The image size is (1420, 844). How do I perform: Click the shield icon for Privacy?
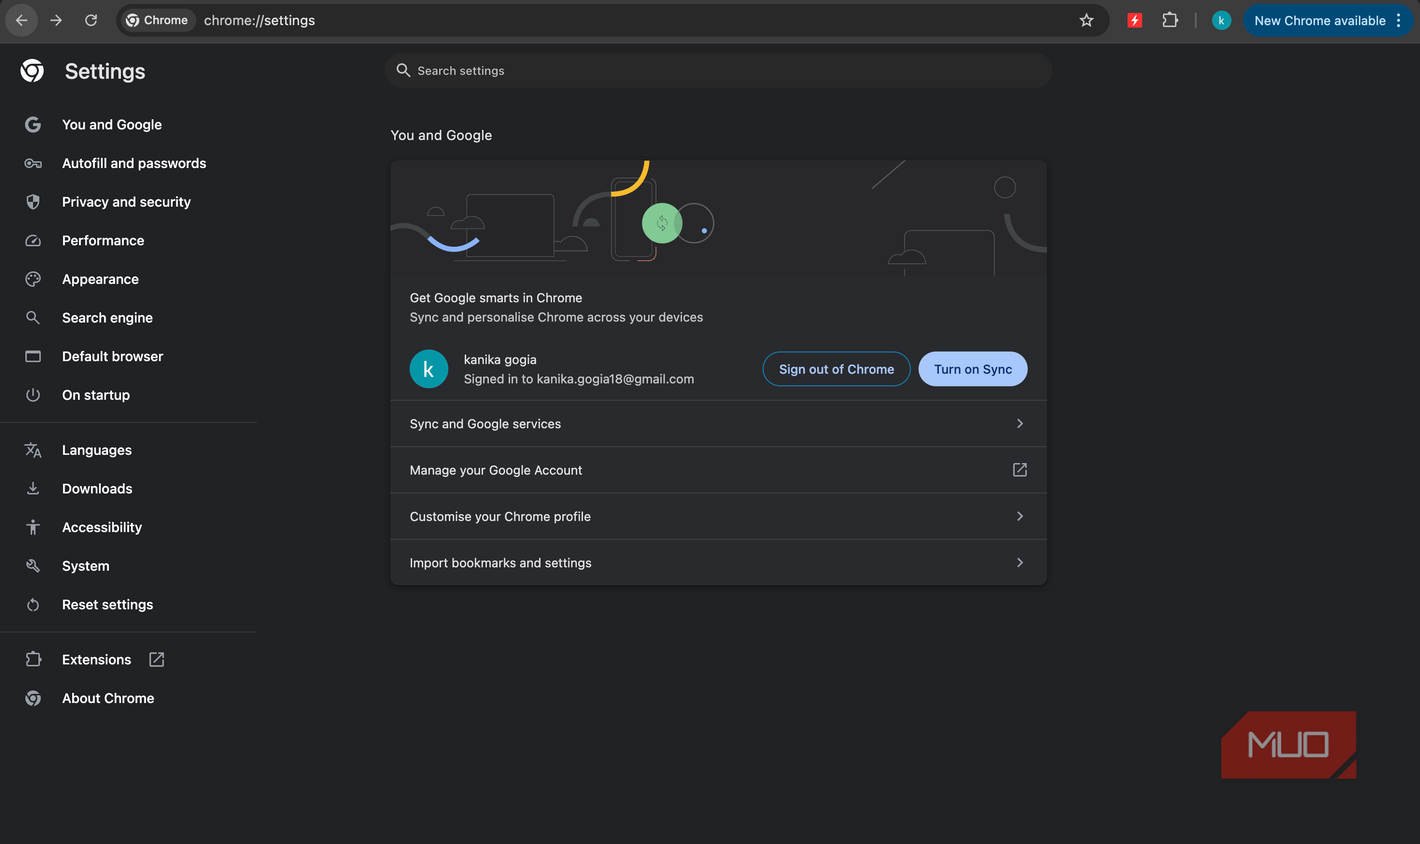33,202
